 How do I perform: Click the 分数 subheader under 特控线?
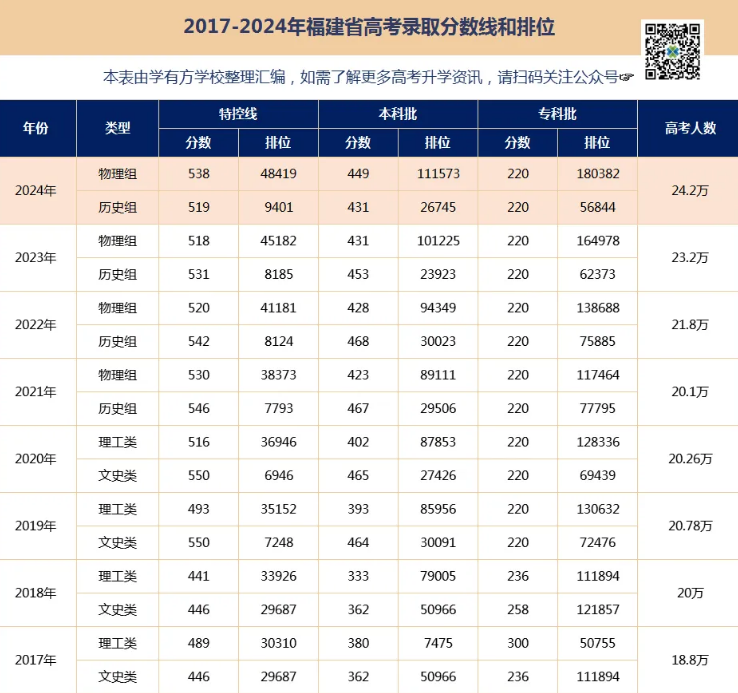(x=199, y=143)
